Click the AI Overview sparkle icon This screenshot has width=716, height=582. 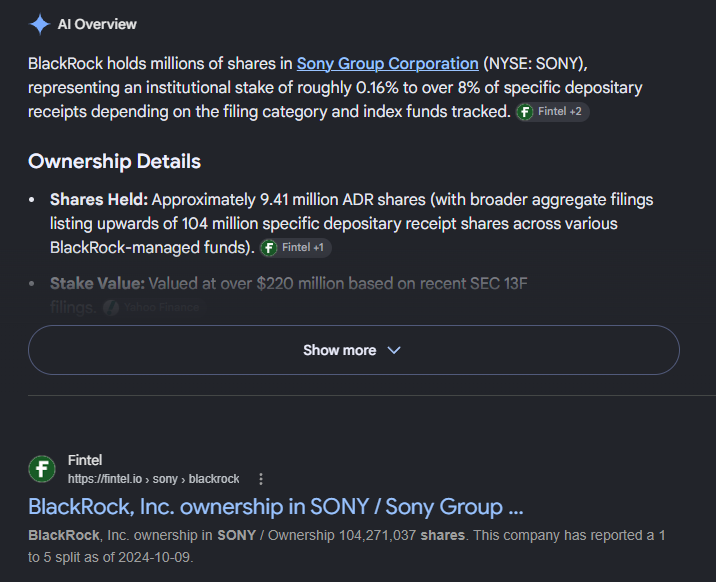tap(40, 24)
